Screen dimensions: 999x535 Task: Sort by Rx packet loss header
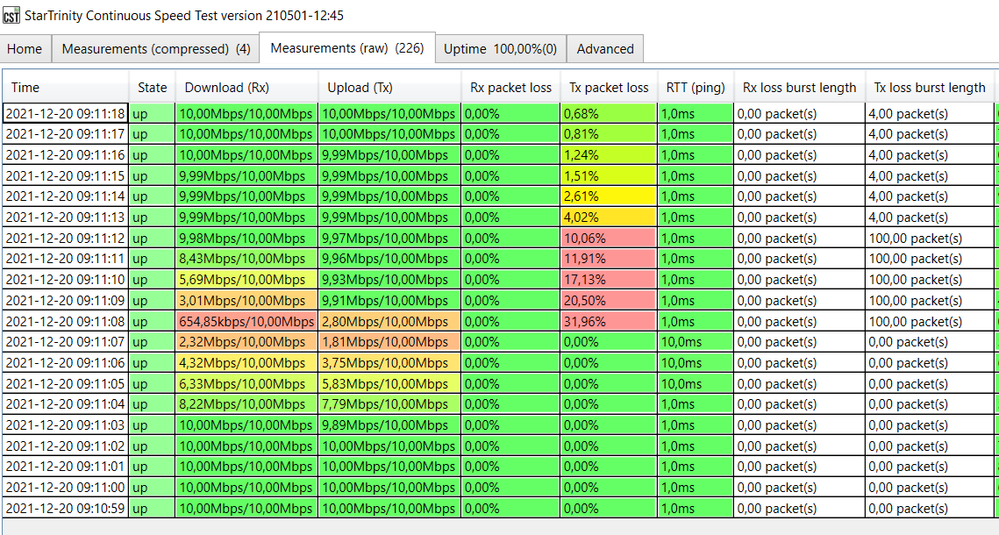[510, 87]
